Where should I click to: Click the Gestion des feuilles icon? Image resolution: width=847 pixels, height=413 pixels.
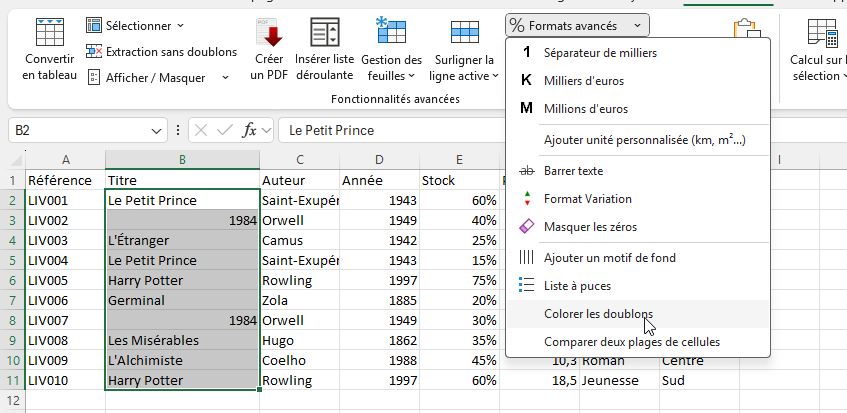(x=391, y=30)
